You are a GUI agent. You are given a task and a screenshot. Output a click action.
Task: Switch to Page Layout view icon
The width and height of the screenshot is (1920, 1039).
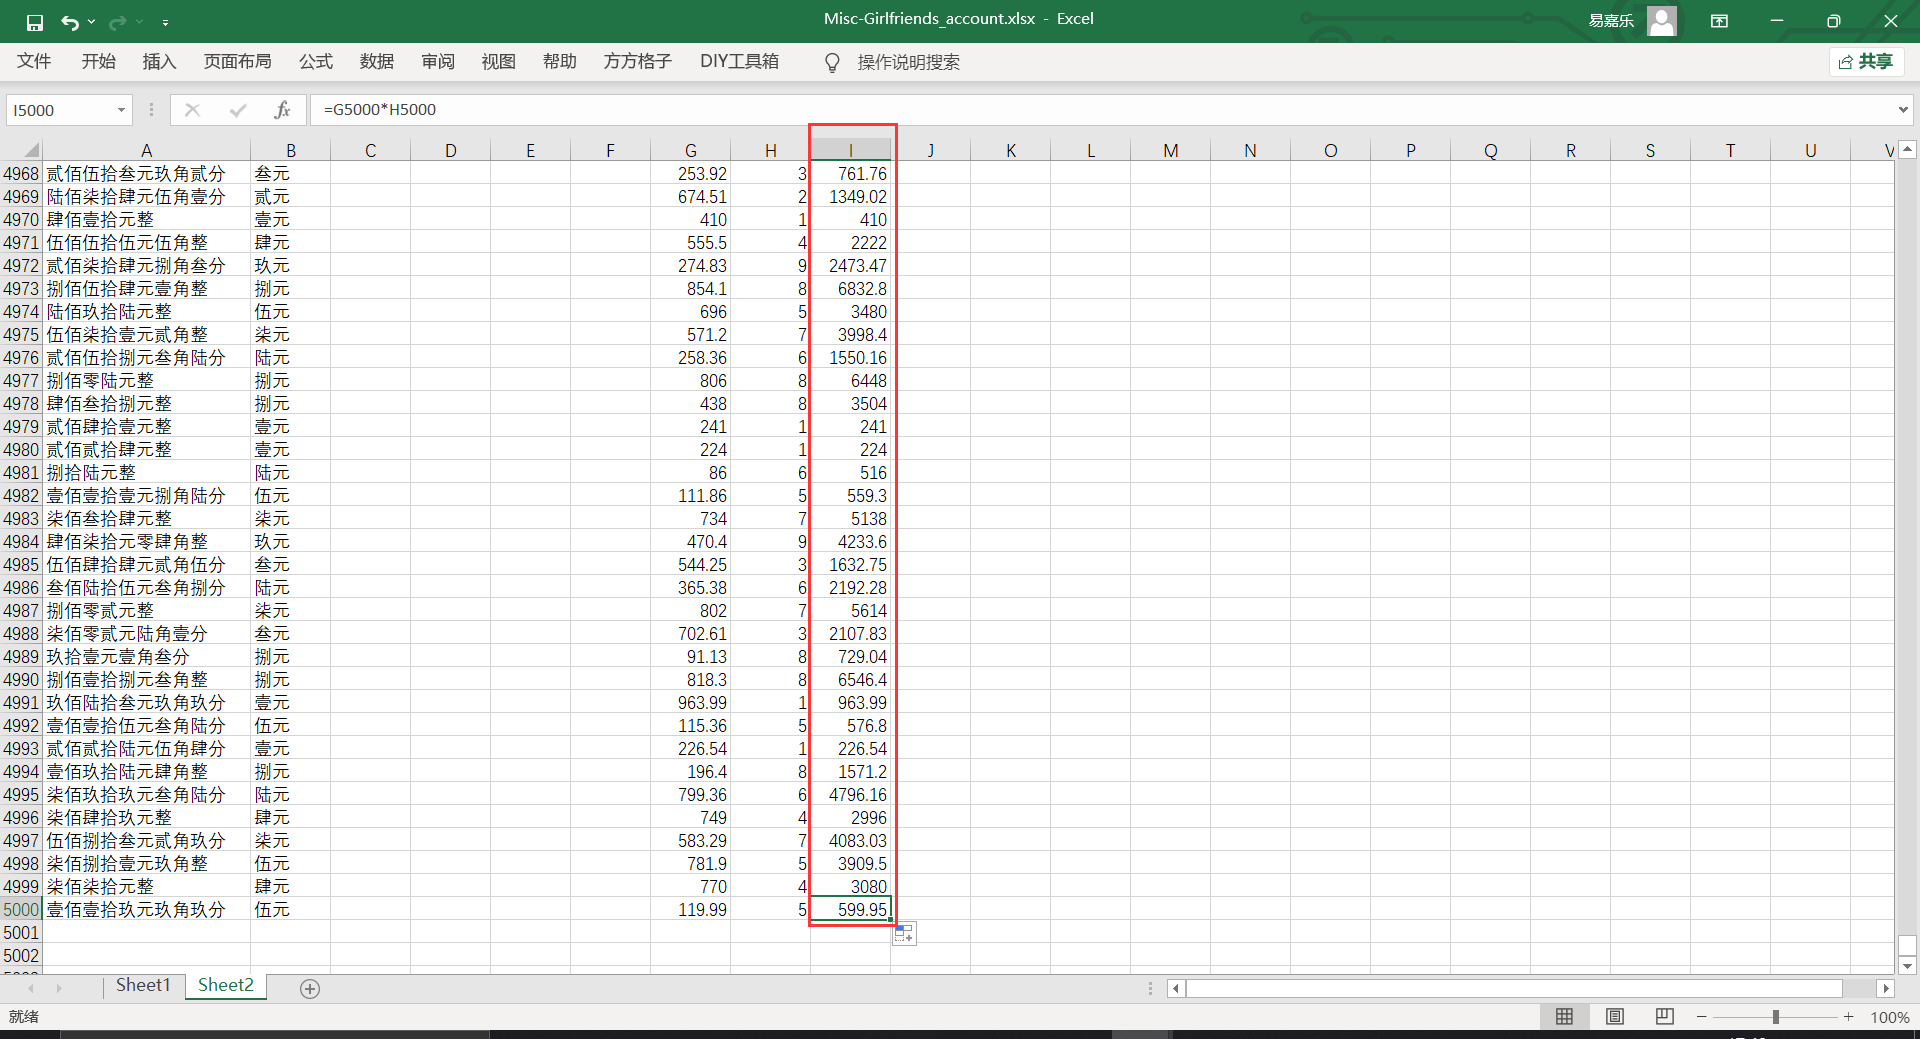pos(1614,1017)
